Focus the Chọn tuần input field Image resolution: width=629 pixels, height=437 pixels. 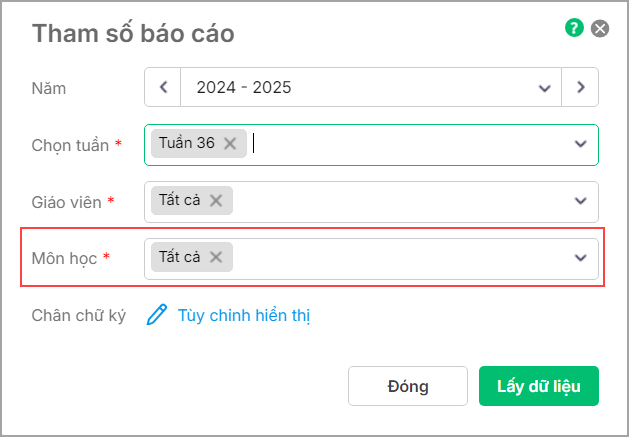click(371, 145)
